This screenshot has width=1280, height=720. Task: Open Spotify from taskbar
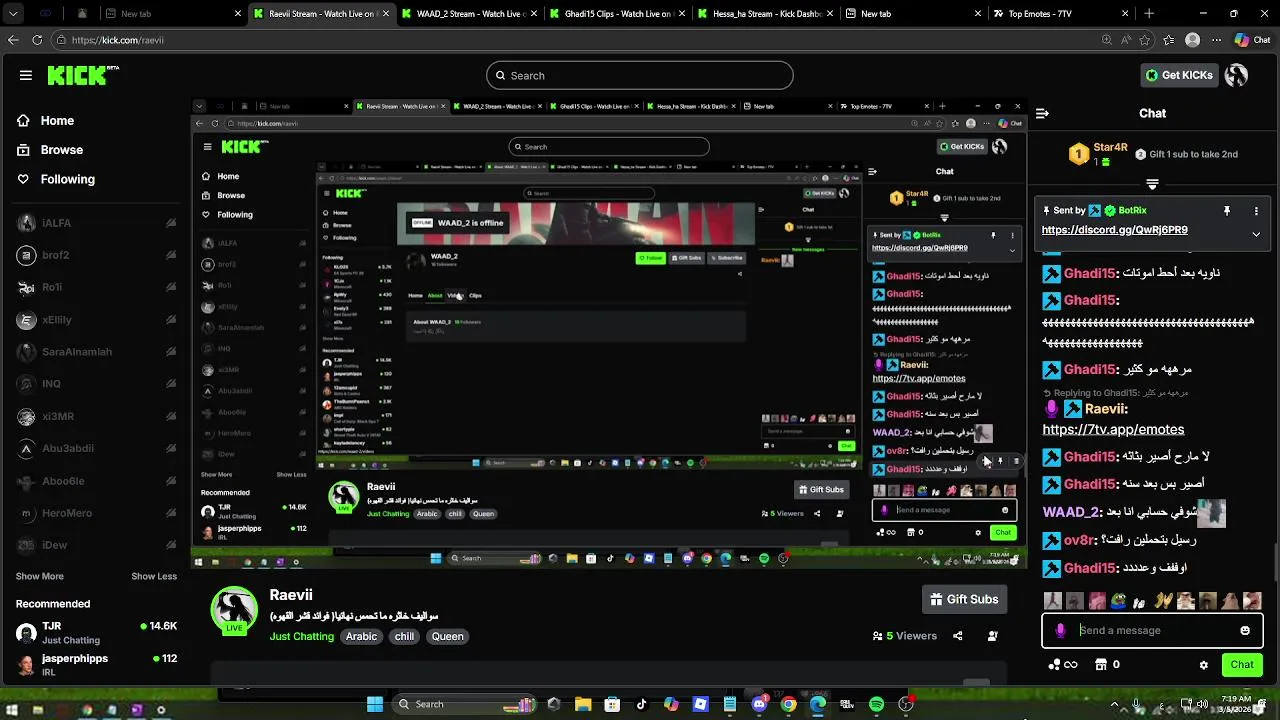876,704
